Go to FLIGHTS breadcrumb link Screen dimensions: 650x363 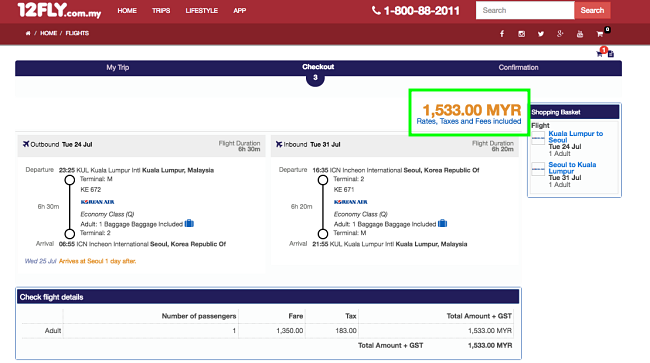tap(77, 33)
